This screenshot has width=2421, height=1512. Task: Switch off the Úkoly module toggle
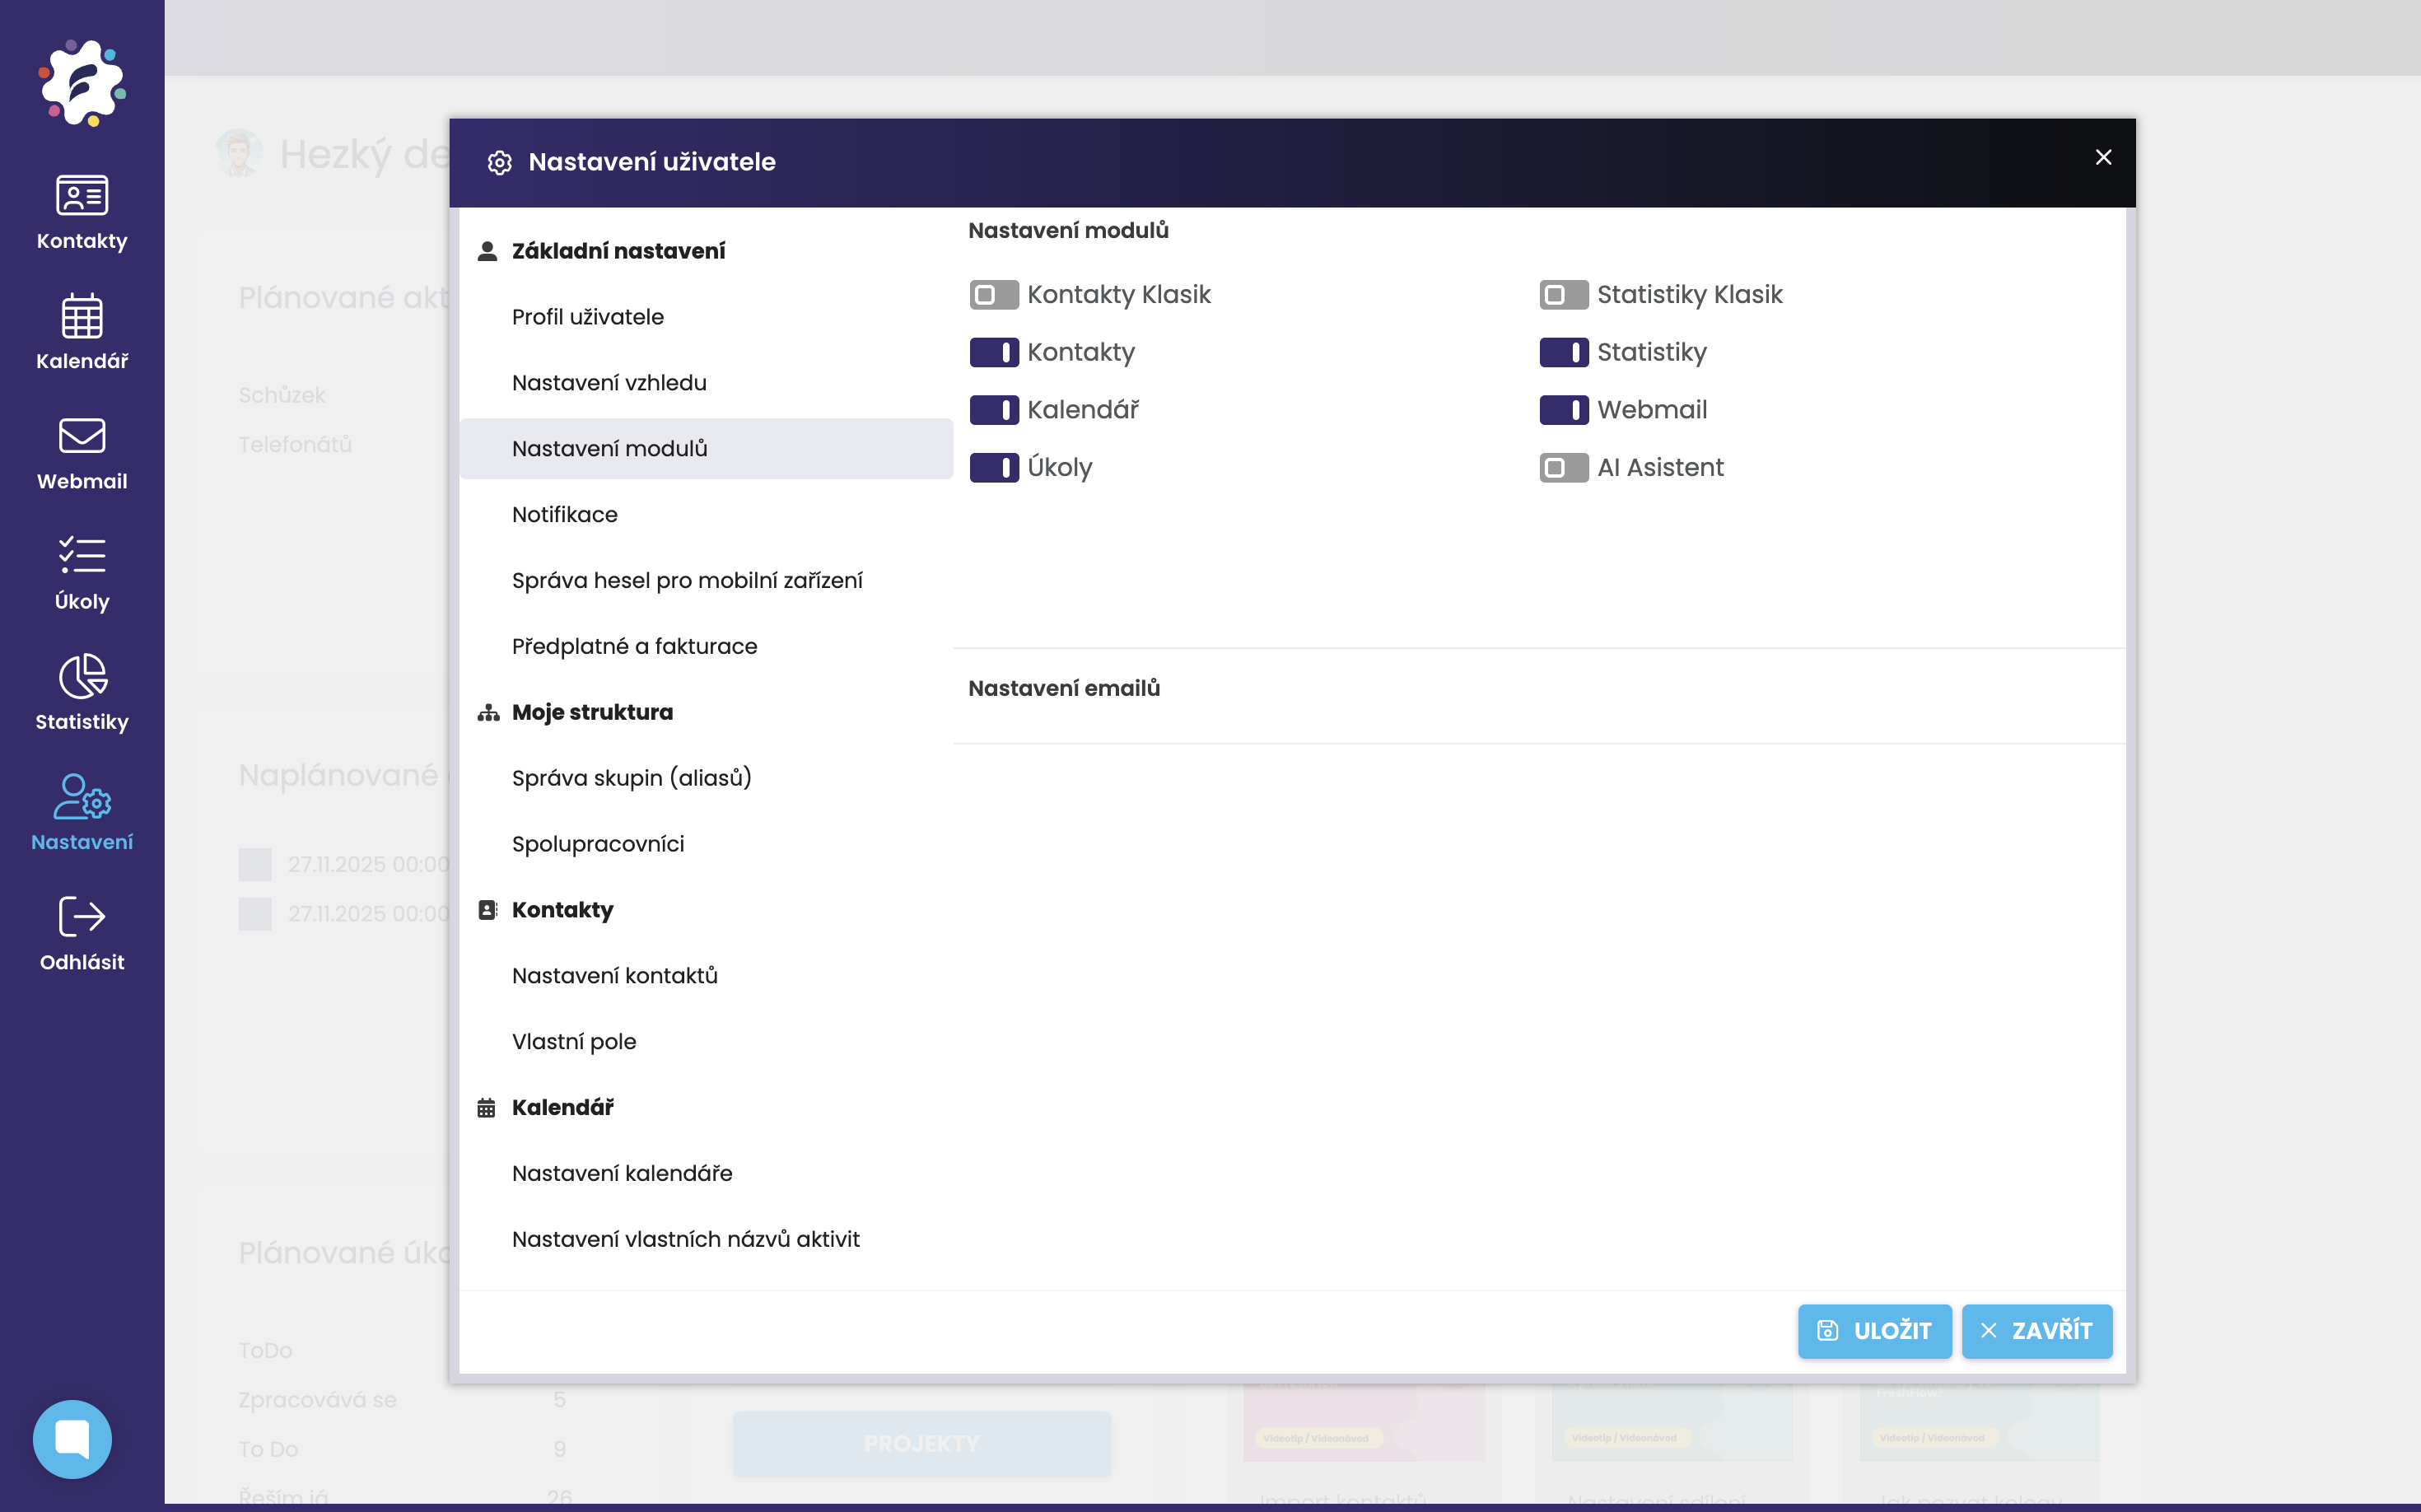[x=993, y=468]
